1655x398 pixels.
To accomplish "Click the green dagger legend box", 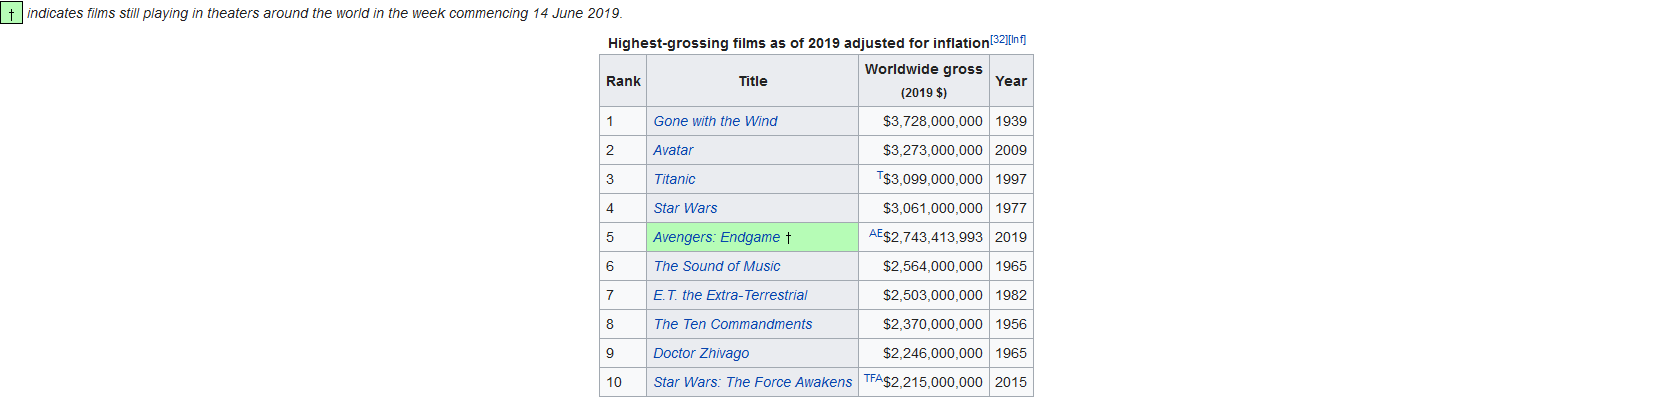I will [x=11, y=14].
